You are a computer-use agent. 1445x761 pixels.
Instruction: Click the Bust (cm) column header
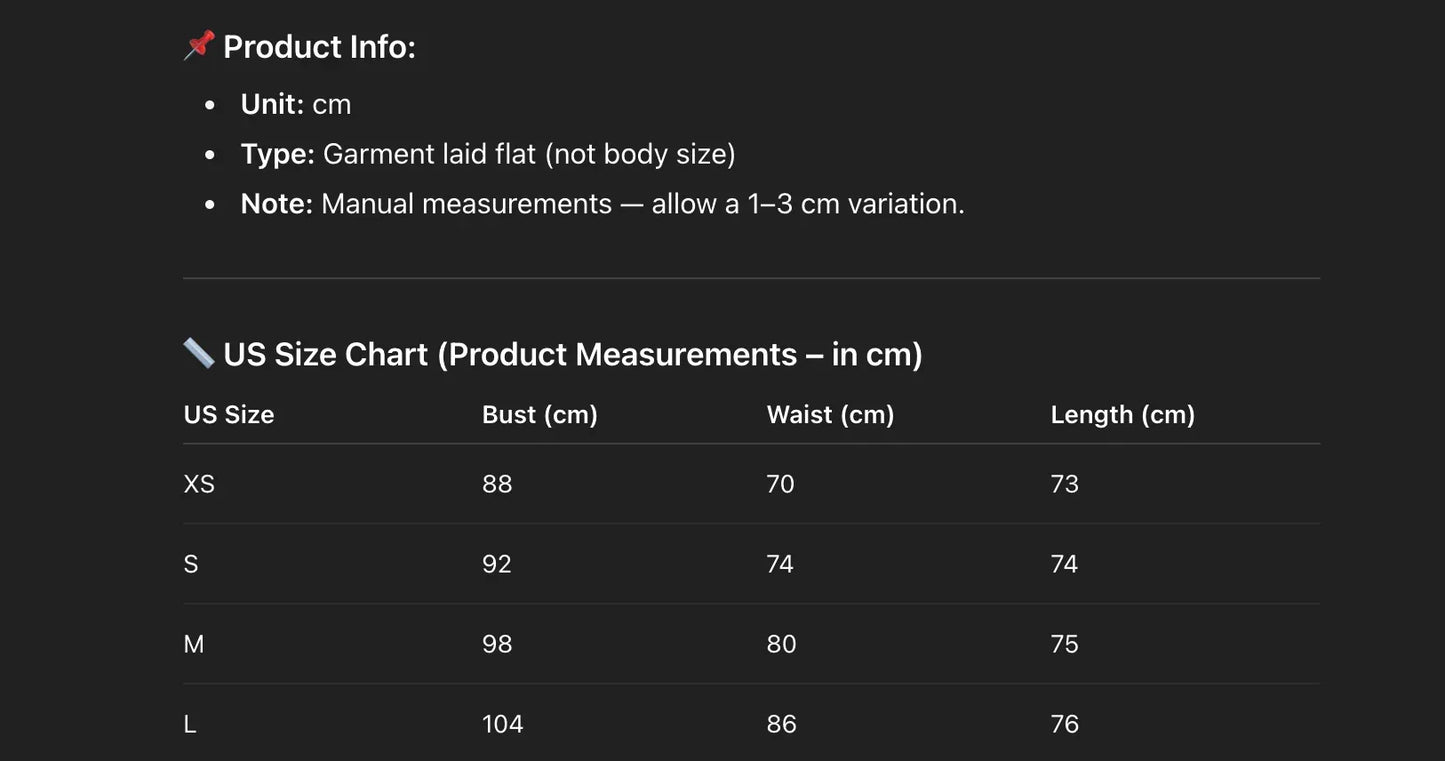coord(540,415)
